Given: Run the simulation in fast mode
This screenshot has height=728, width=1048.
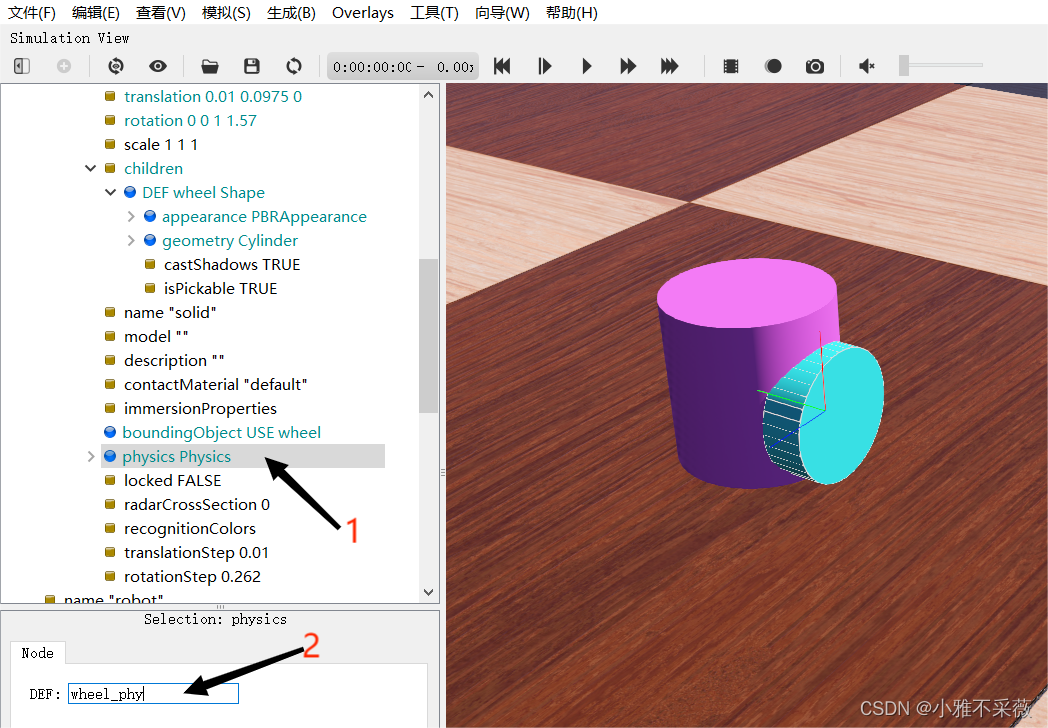Looking at the screenshot, I should pyautogui.click(x=628, y=66).
